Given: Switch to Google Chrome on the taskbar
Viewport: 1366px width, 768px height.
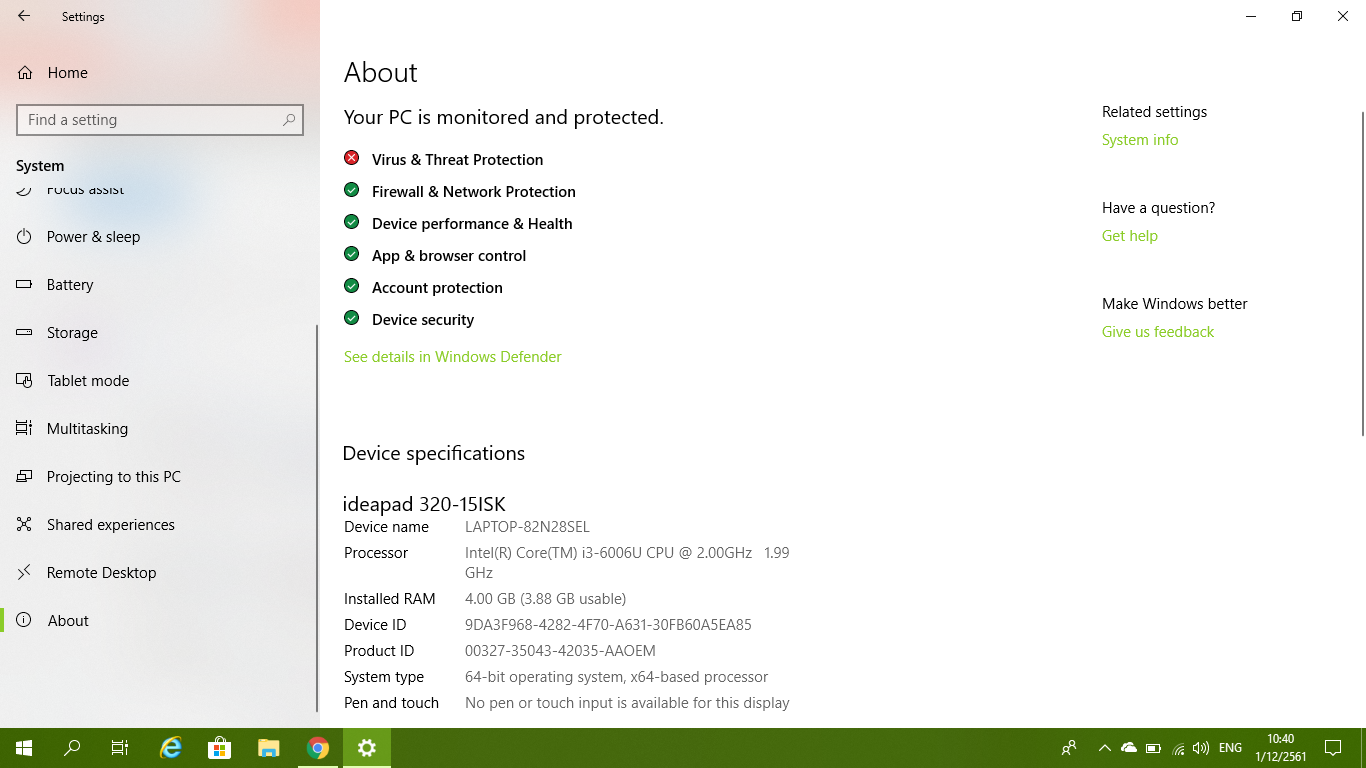Looking at the screenshot, I should (318, 747).
